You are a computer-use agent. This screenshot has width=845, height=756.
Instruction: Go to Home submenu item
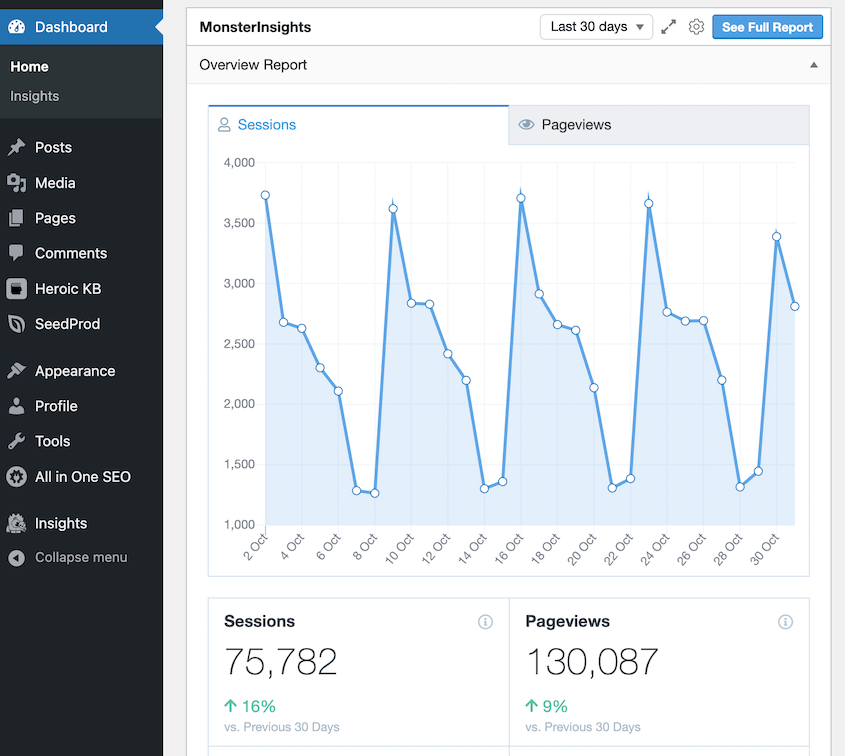click(29, 67)
